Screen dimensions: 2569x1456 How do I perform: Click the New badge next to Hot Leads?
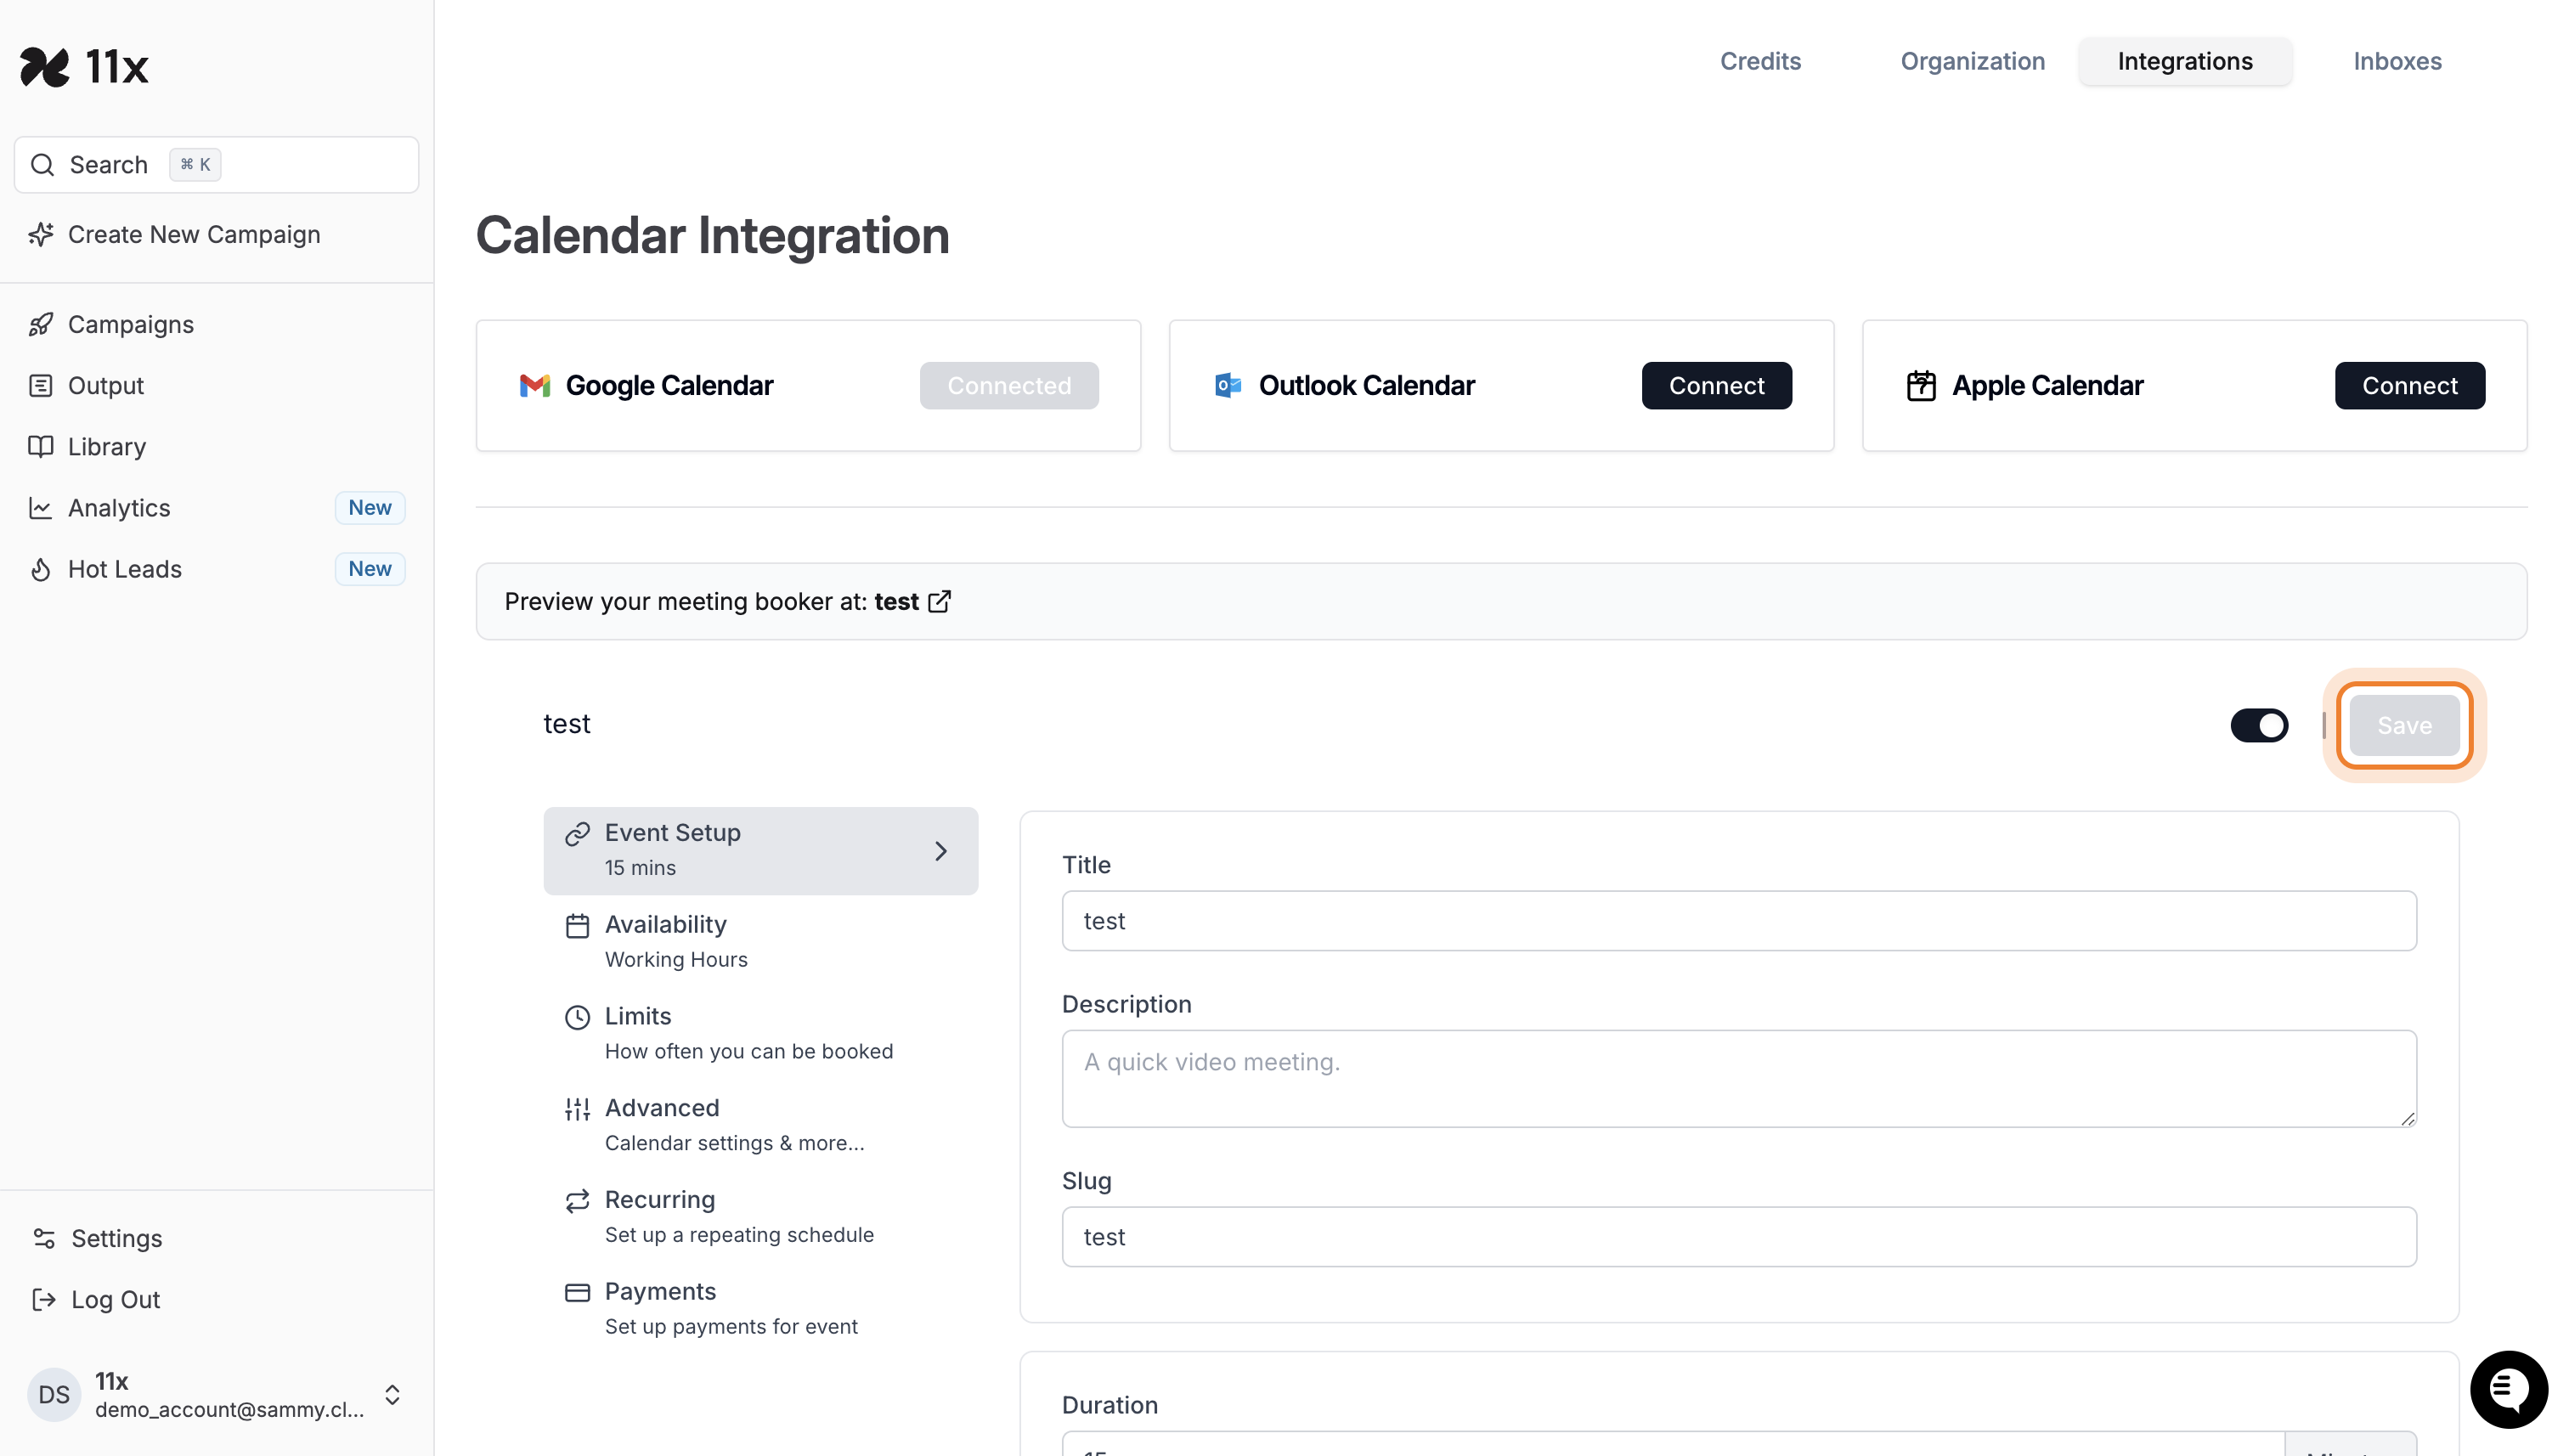pos(369,569)
